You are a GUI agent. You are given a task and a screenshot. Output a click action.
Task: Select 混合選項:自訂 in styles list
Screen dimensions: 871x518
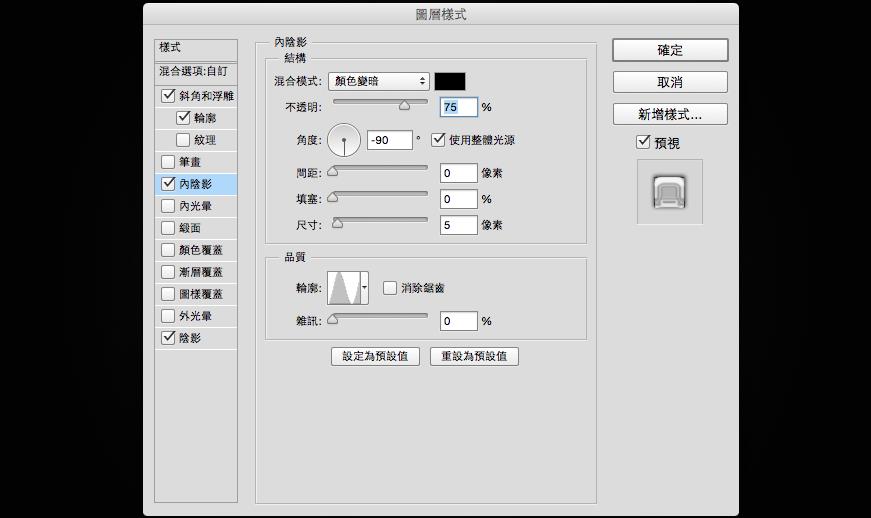196,72
